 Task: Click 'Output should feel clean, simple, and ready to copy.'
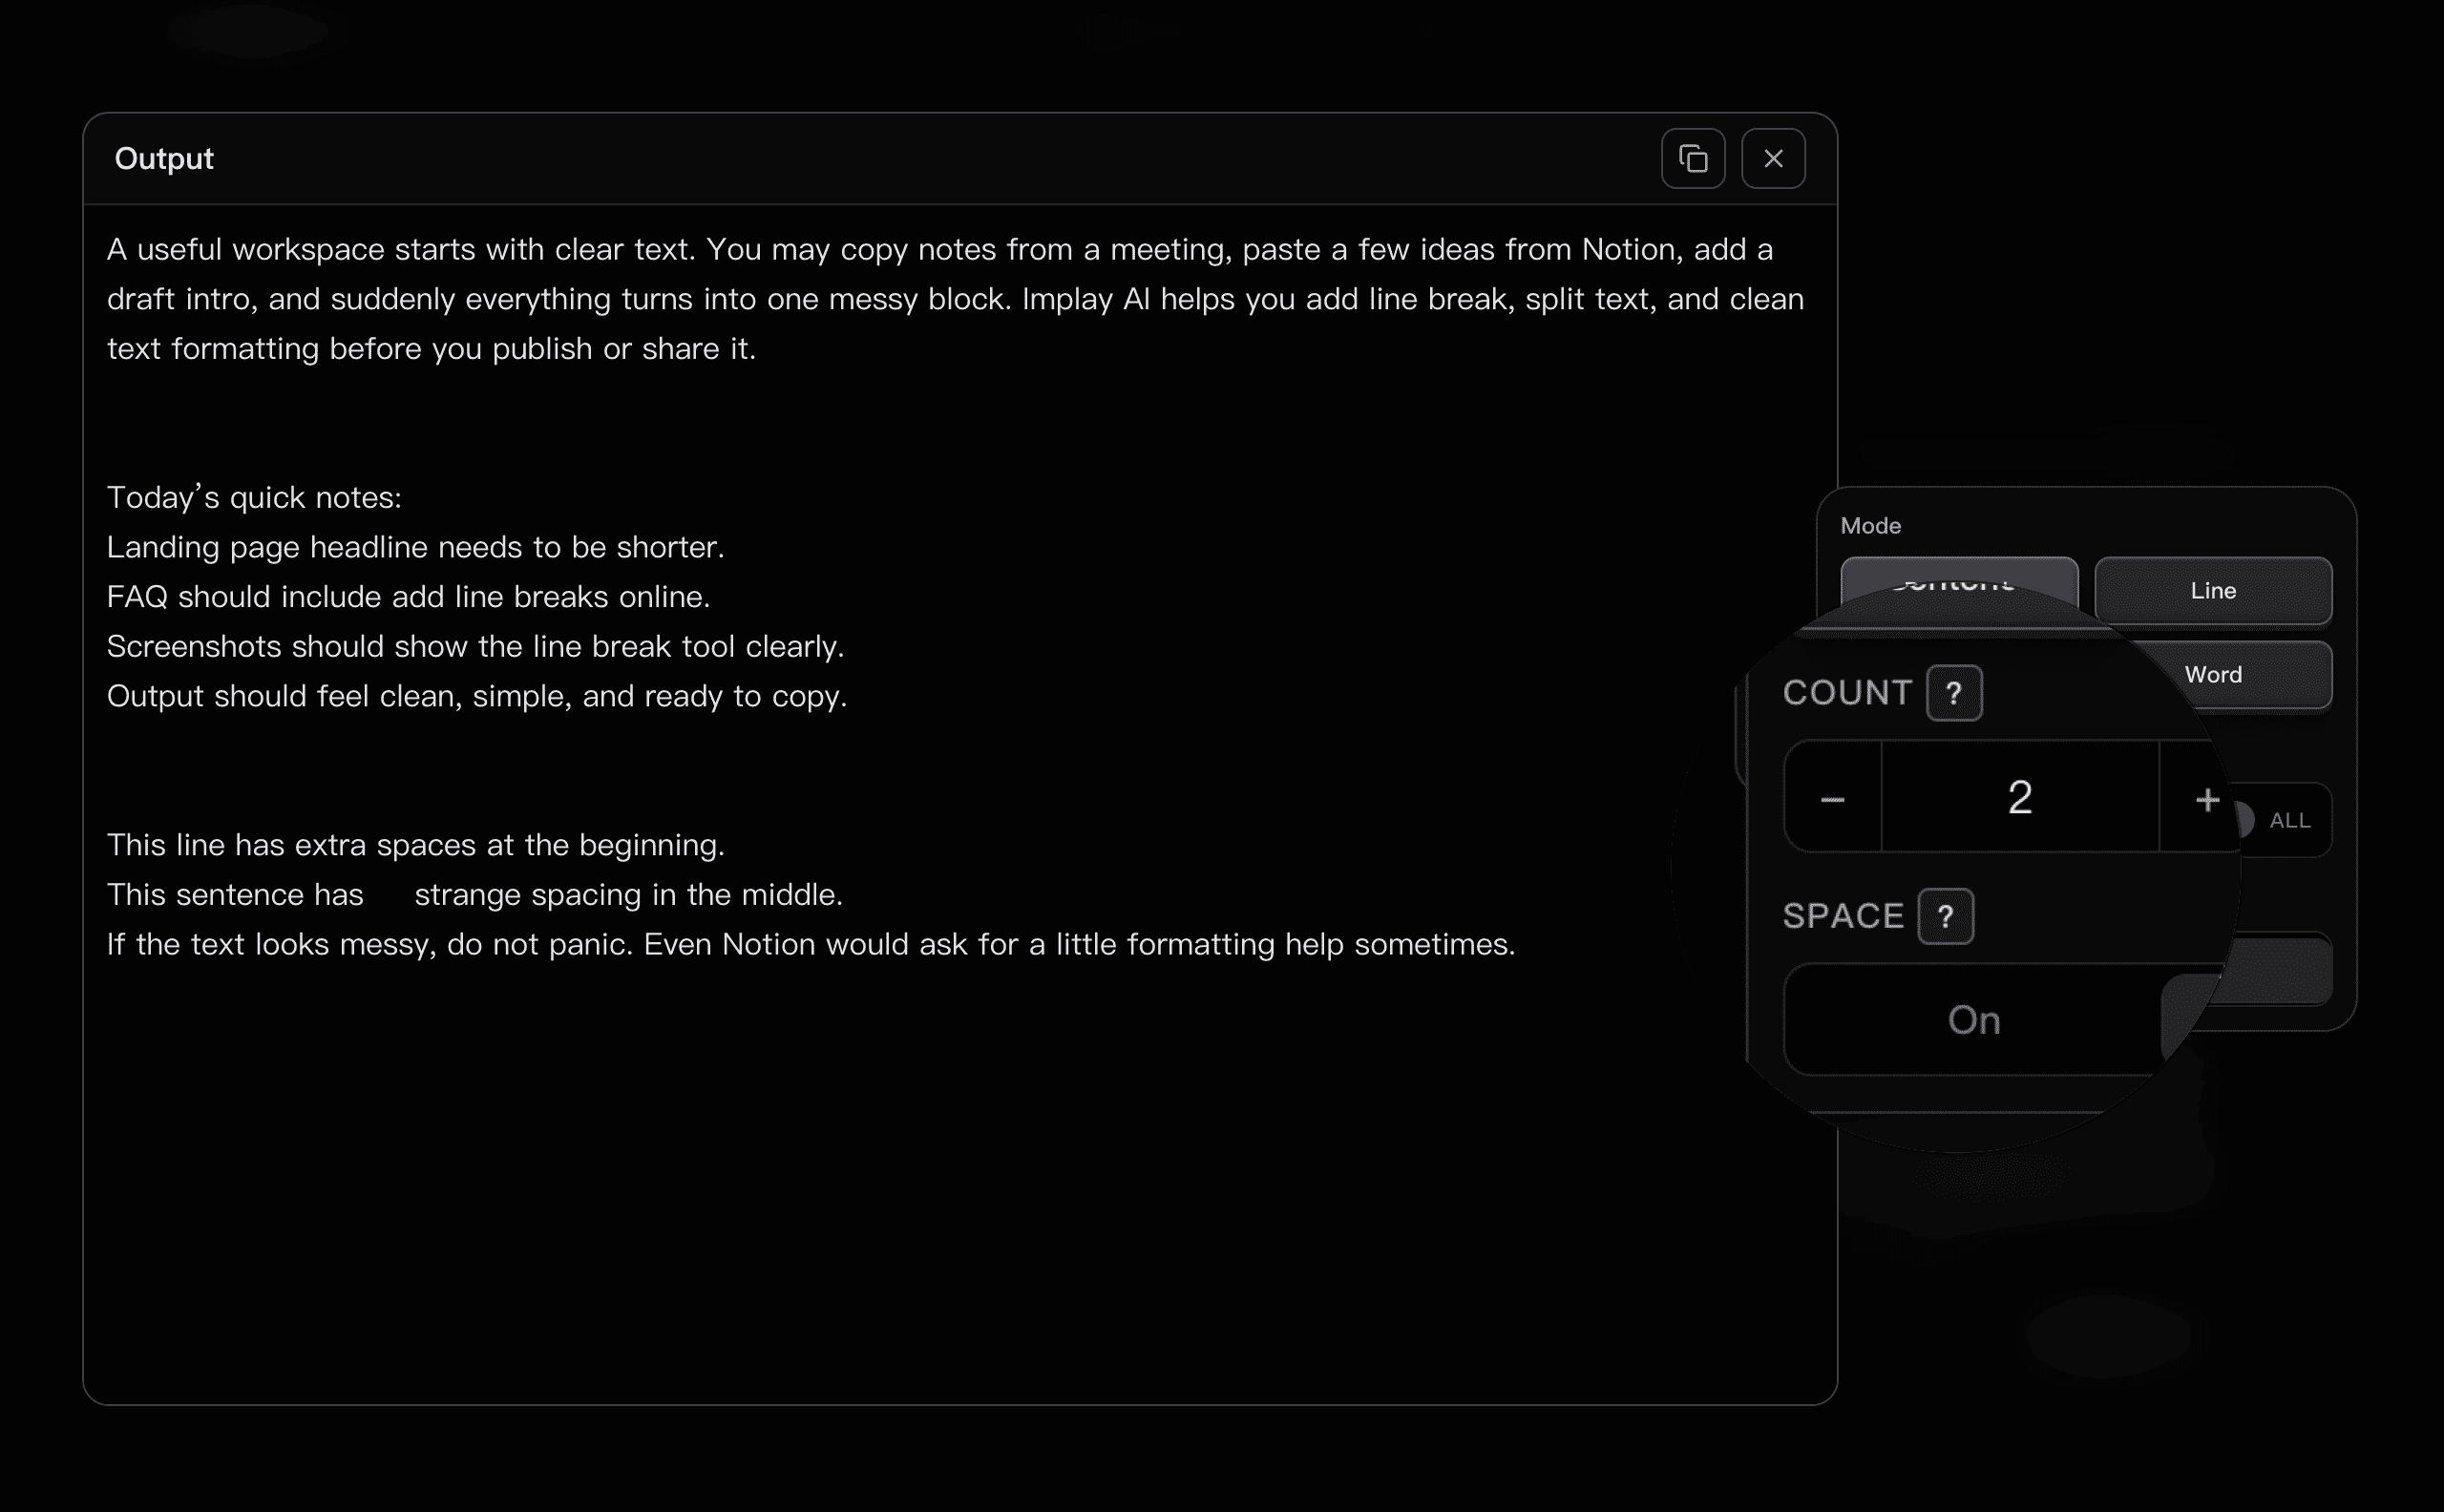[477, 696]
